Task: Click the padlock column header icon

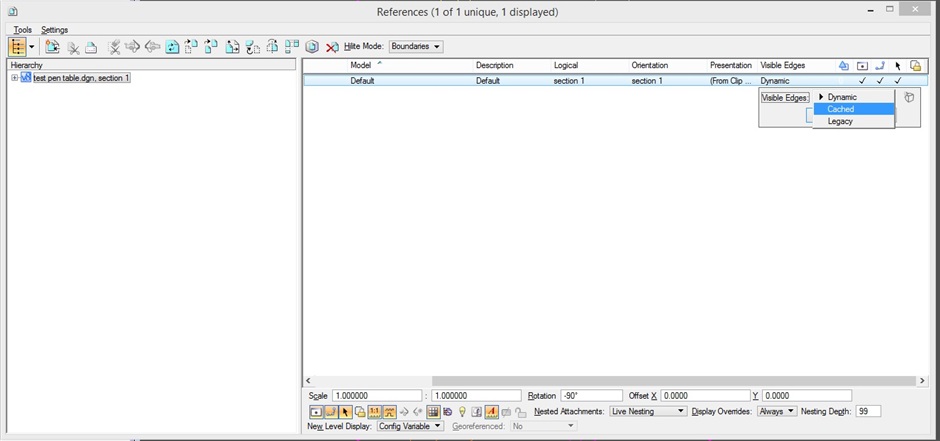Action: pos(915,65)
